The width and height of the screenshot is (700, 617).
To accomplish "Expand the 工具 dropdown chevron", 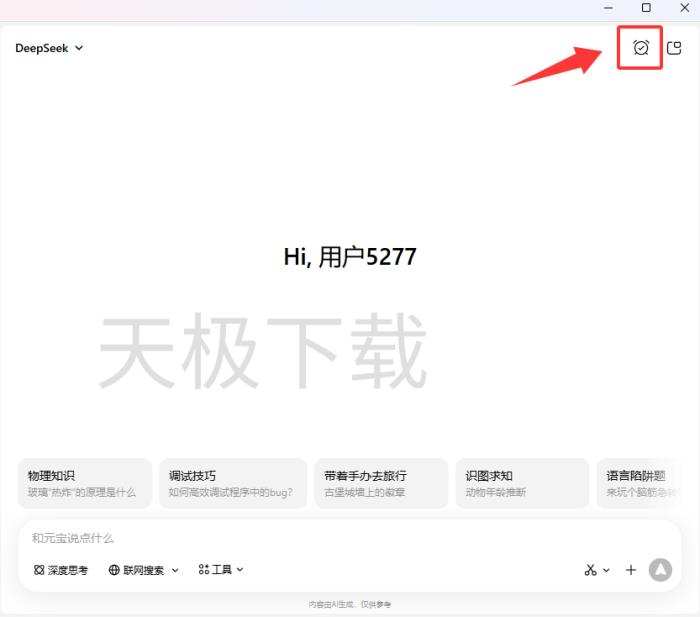I will click(x=240, y=570).
